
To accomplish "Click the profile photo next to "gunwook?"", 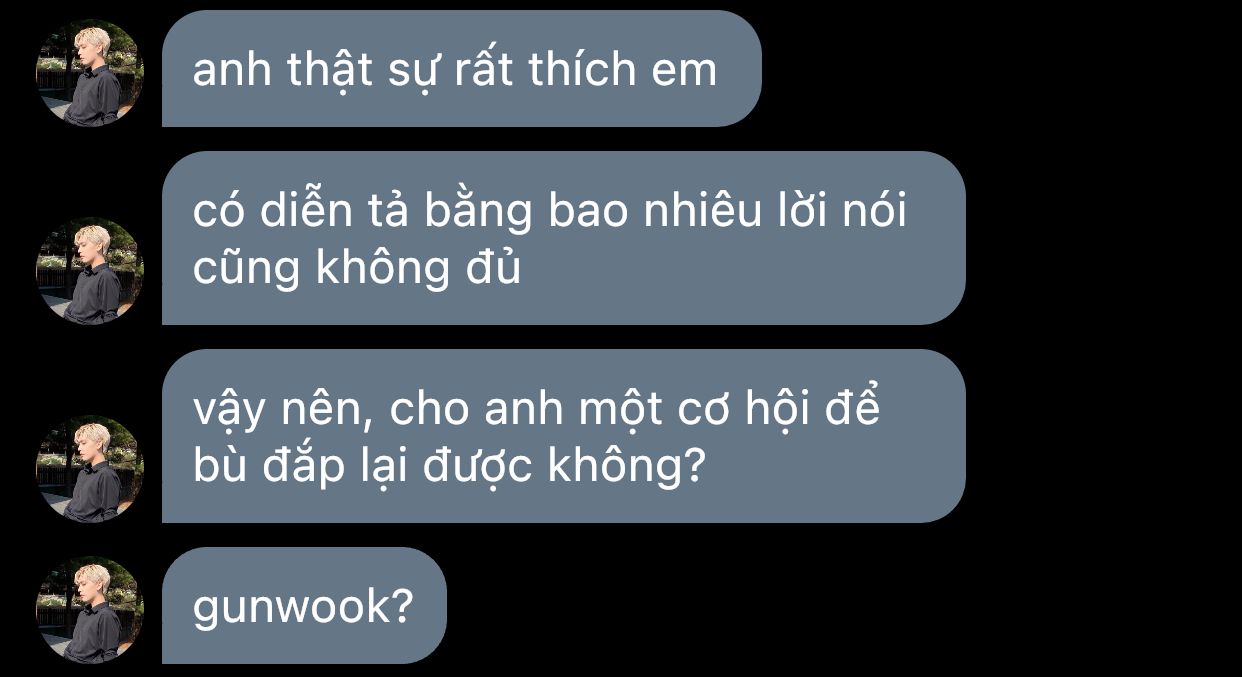I will click(x=90, y=610).
